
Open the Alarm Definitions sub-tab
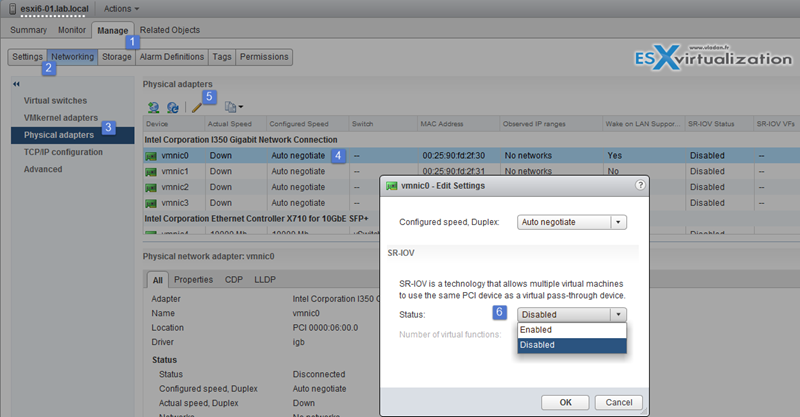coord(172,57)
